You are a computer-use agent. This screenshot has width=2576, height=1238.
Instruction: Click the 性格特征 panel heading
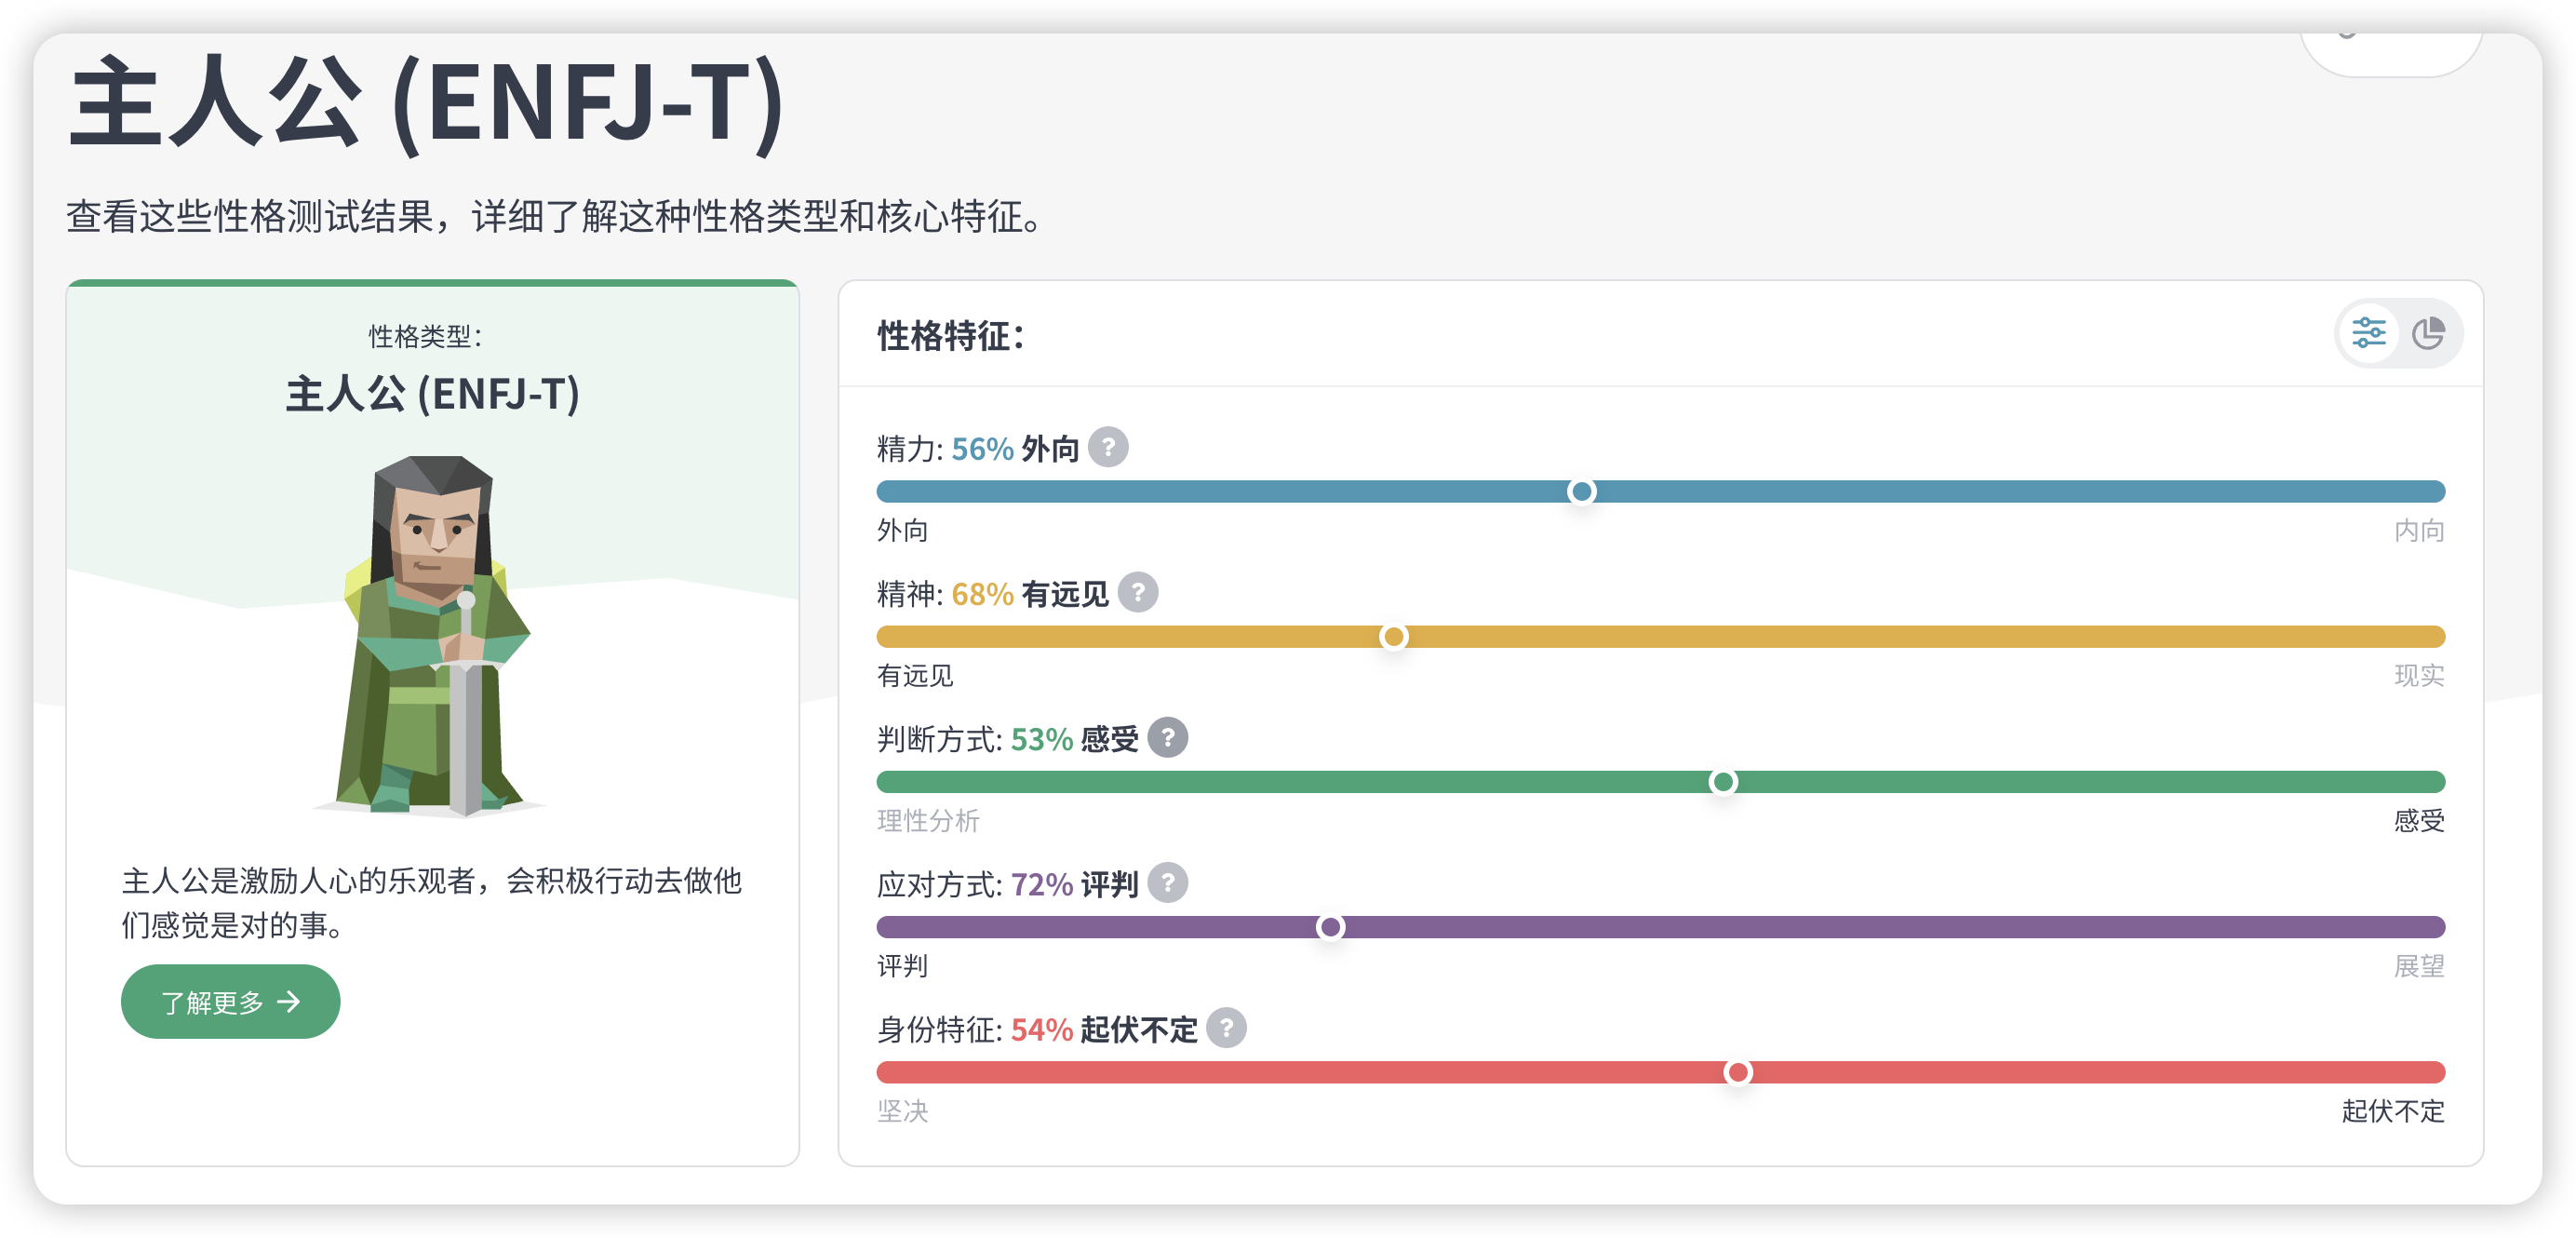950,336
